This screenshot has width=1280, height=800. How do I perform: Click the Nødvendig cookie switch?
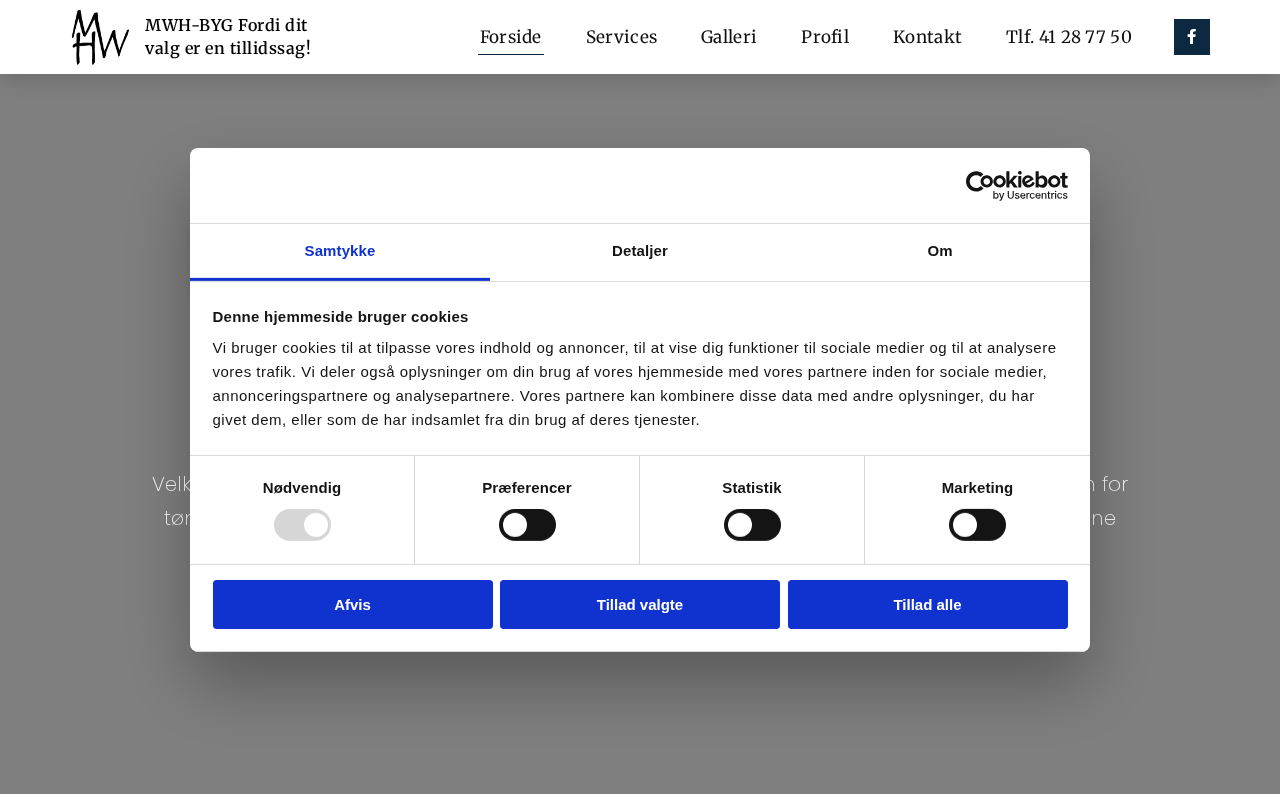(302, 525)
